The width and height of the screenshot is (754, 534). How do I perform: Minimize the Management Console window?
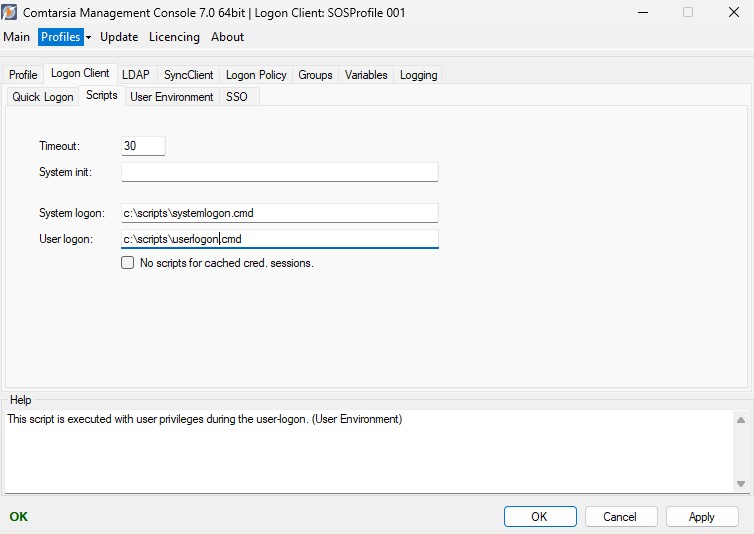click(x=643, y=13)
